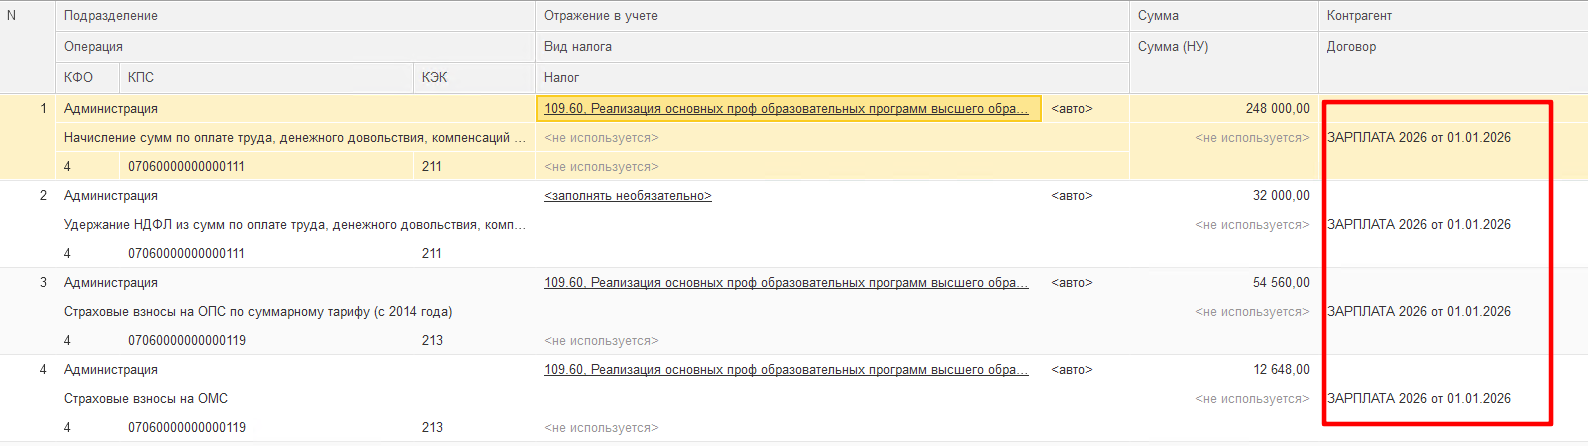Image resolution: width=1588 pixels, height=446 pixels.
Task: Select the "Вид налога" column header
Action: click(578, 47)
